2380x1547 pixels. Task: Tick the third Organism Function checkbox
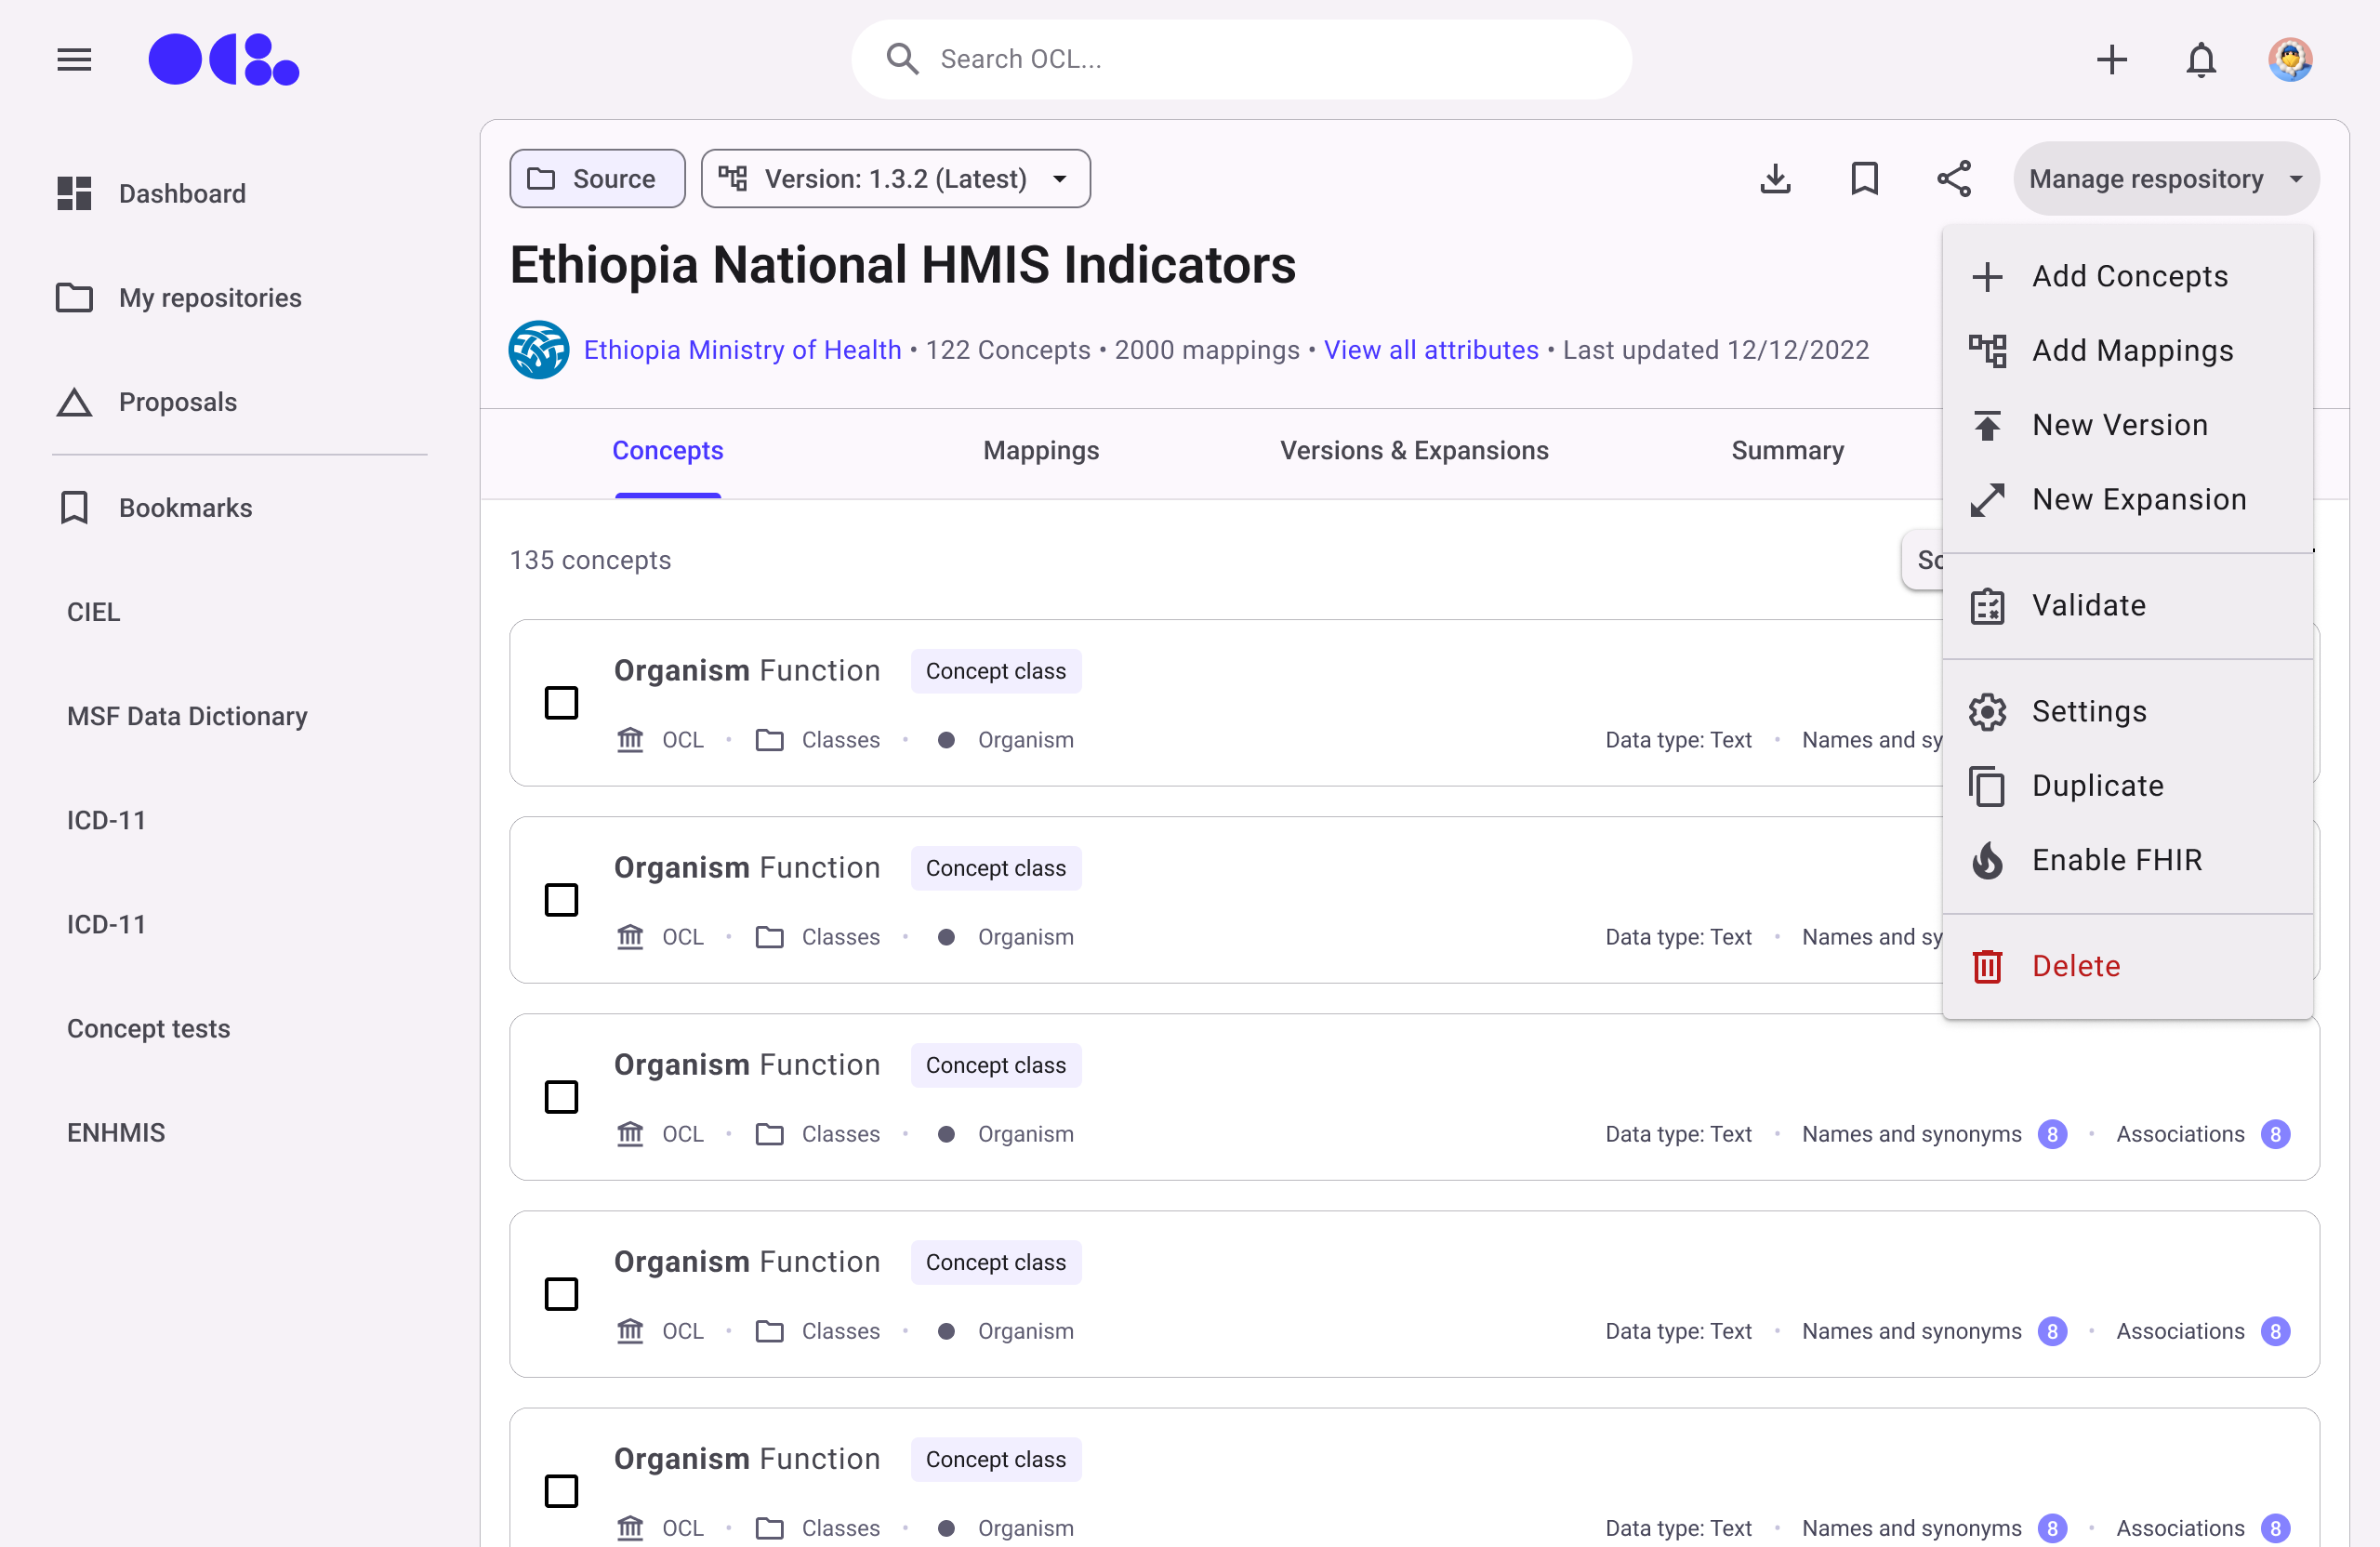[x=561, y=1097]
